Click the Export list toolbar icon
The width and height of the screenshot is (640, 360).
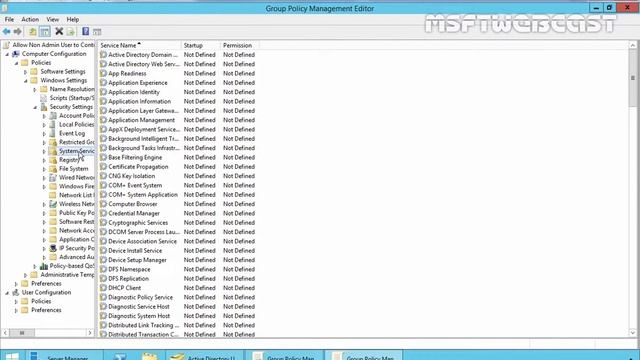pyautogui.click(x=71, y=31)
